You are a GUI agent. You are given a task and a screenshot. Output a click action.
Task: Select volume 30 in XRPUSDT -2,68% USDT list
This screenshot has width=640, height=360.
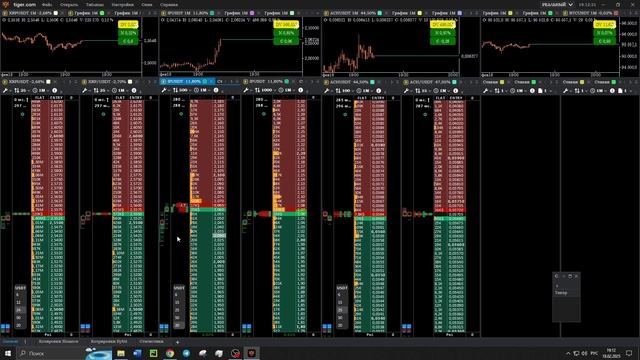pyautogui.click(x=19, y=318)
